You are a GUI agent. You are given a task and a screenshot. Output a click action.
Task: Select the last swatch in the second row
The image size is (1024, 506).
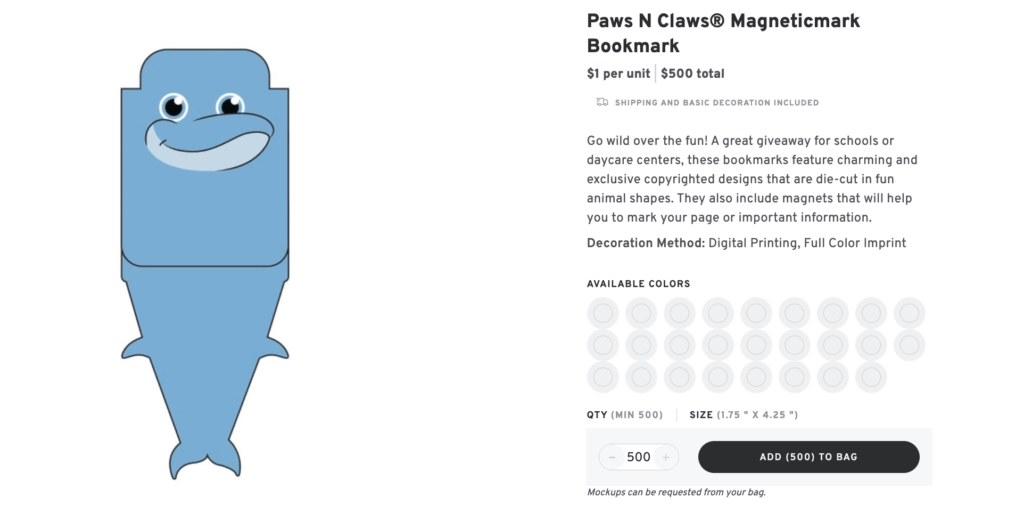[909, 346]
